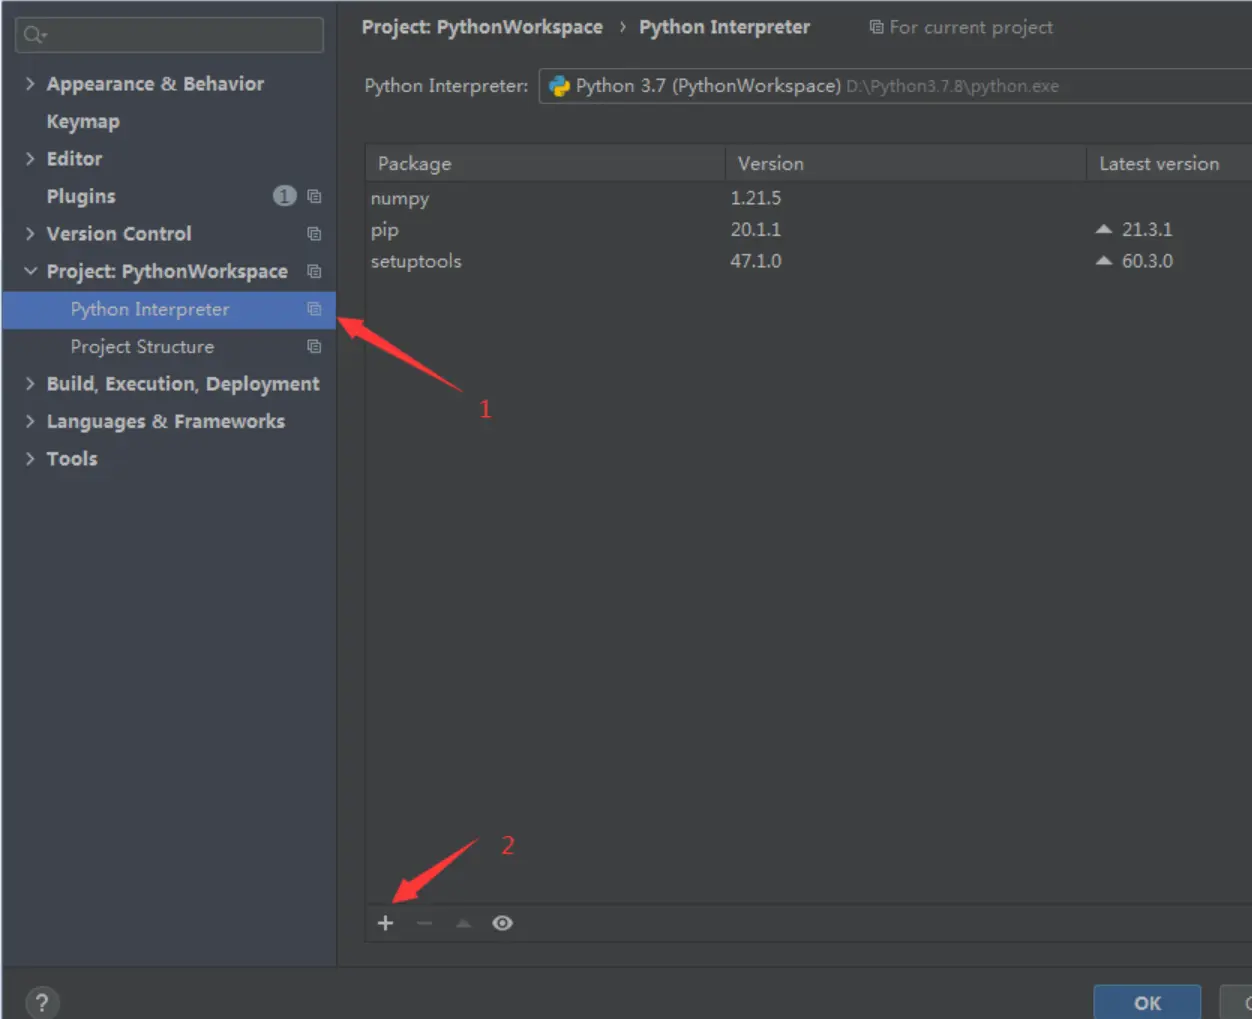Image resolution: width=1252 pixels, height=1019 pixels.
Task: Click the settings search field
Action: coord(169,35)
